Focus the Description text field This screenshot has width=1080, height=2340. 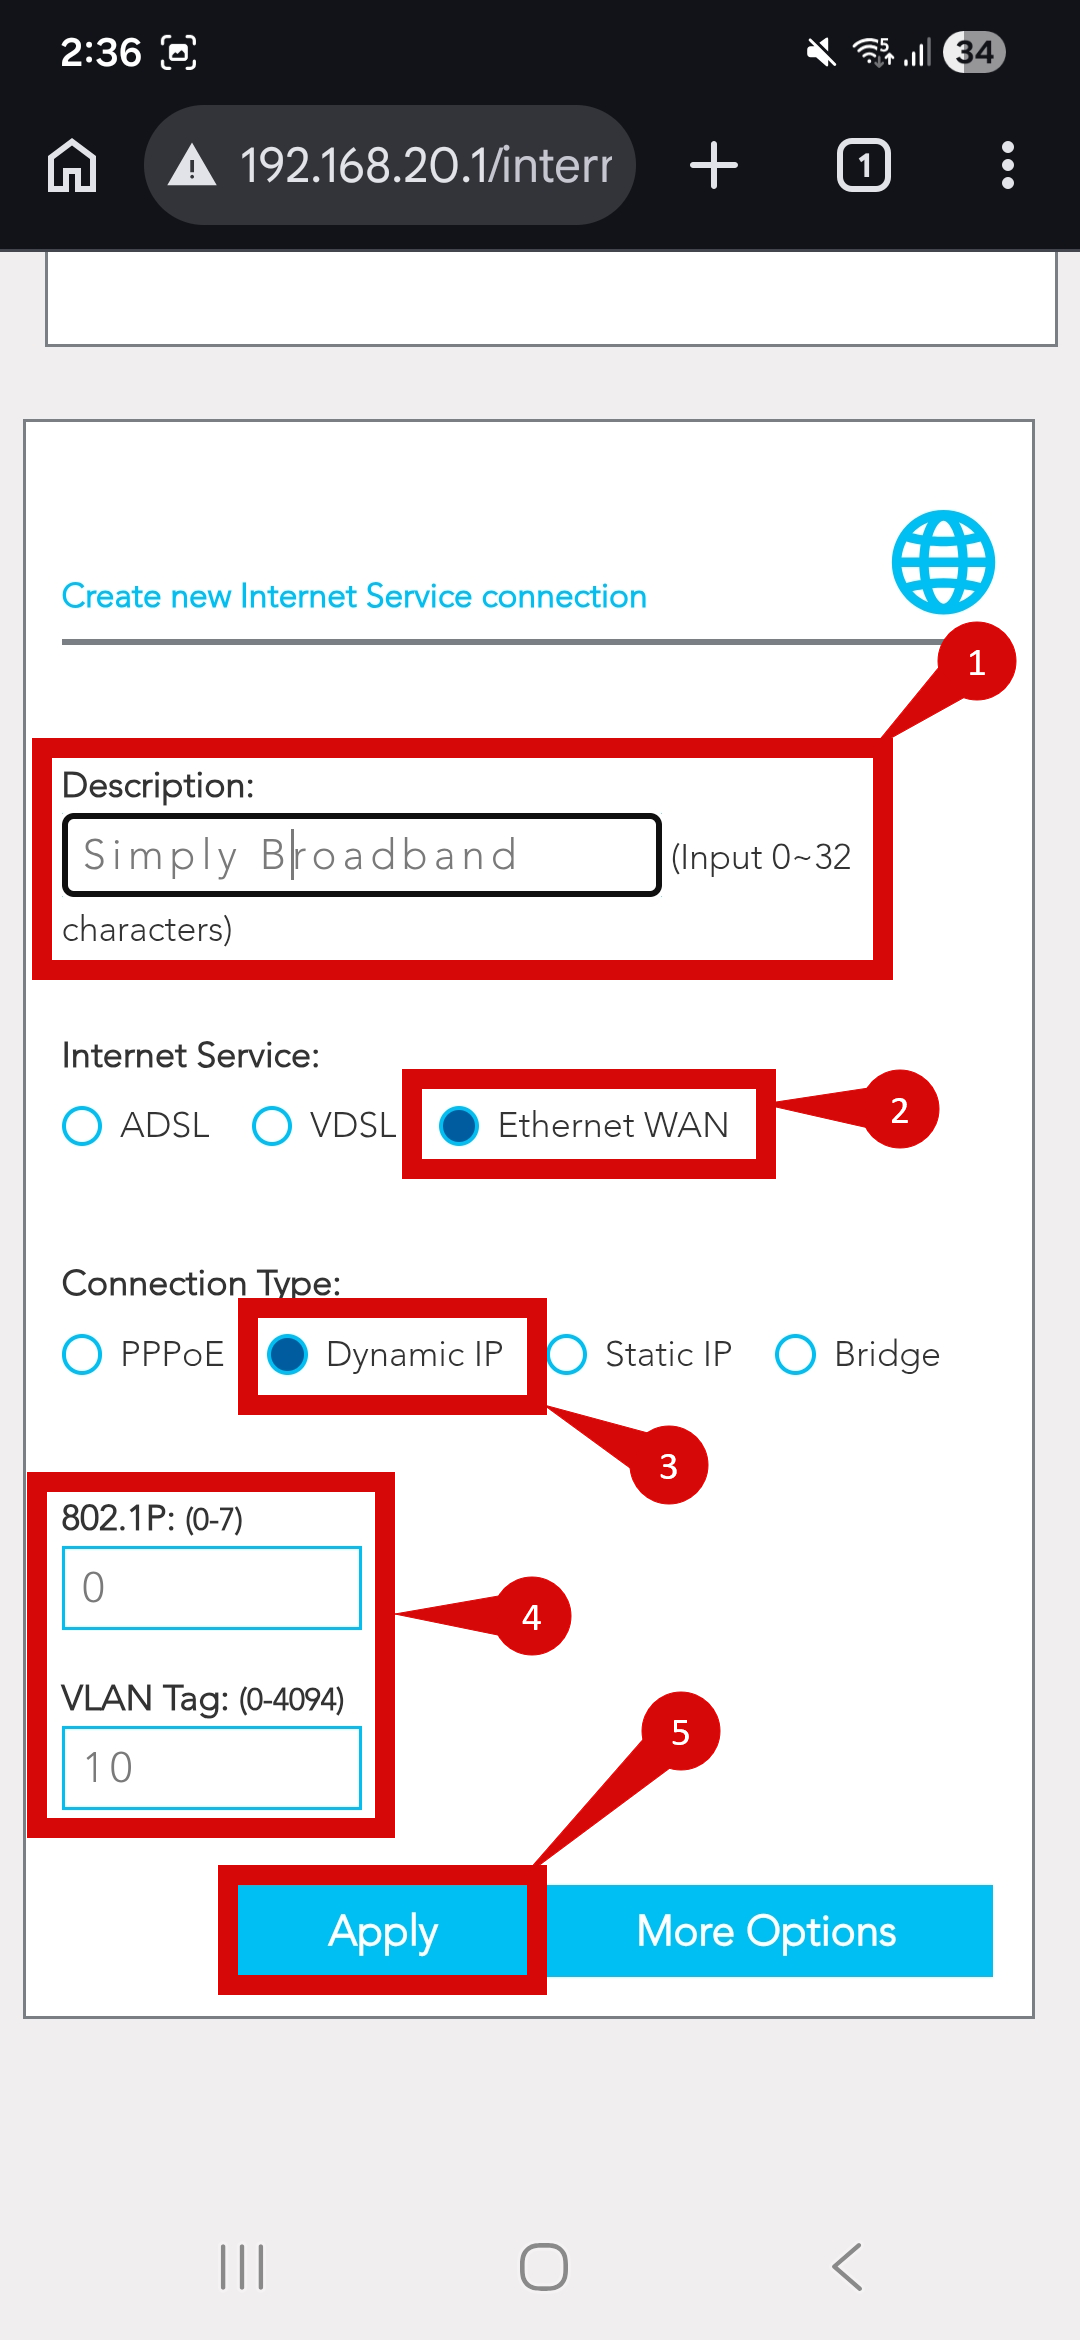[361, 855]
